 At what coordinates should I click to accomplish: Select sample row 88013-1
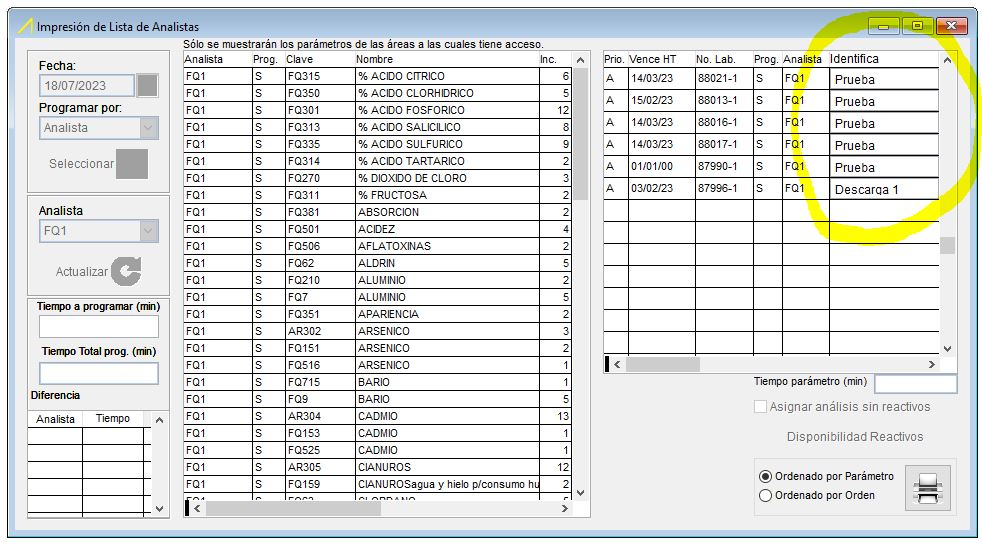pos(771,100)
